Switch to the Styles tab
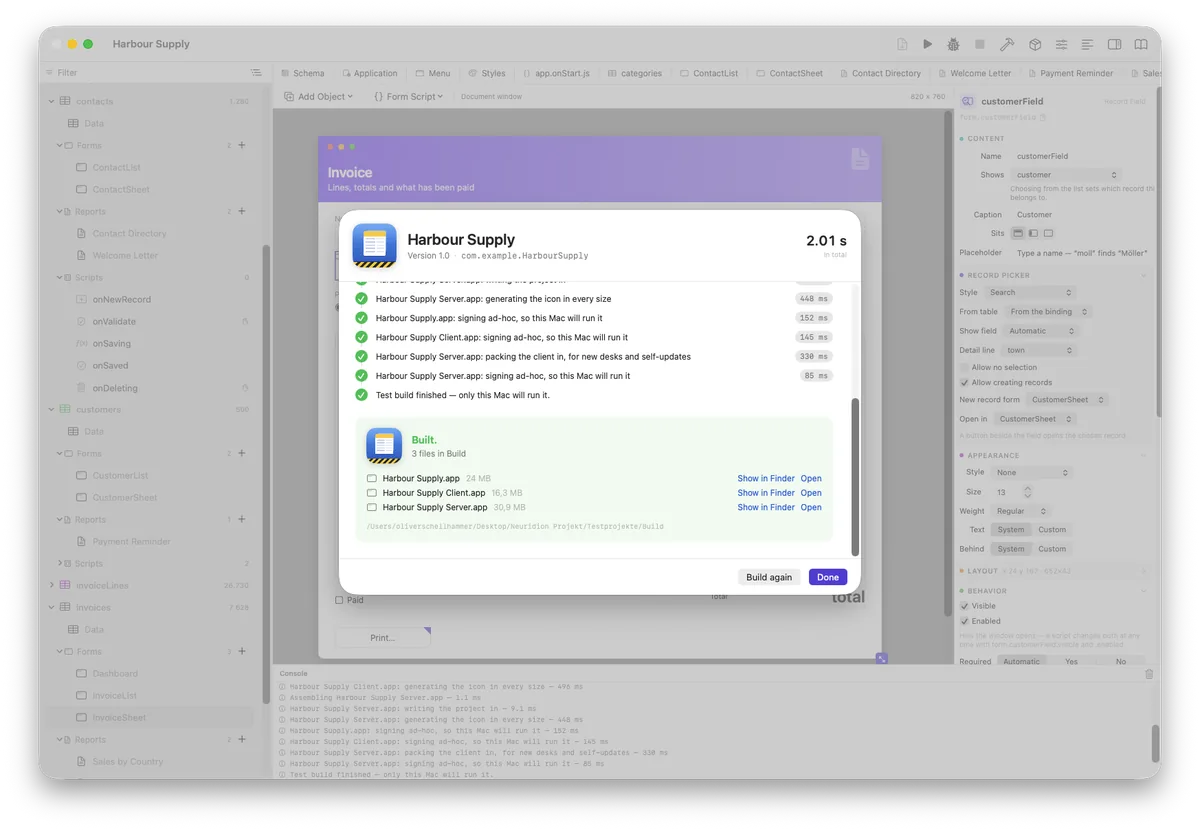1200x830 pixels. pyautogui.click(x=487, y=73)
